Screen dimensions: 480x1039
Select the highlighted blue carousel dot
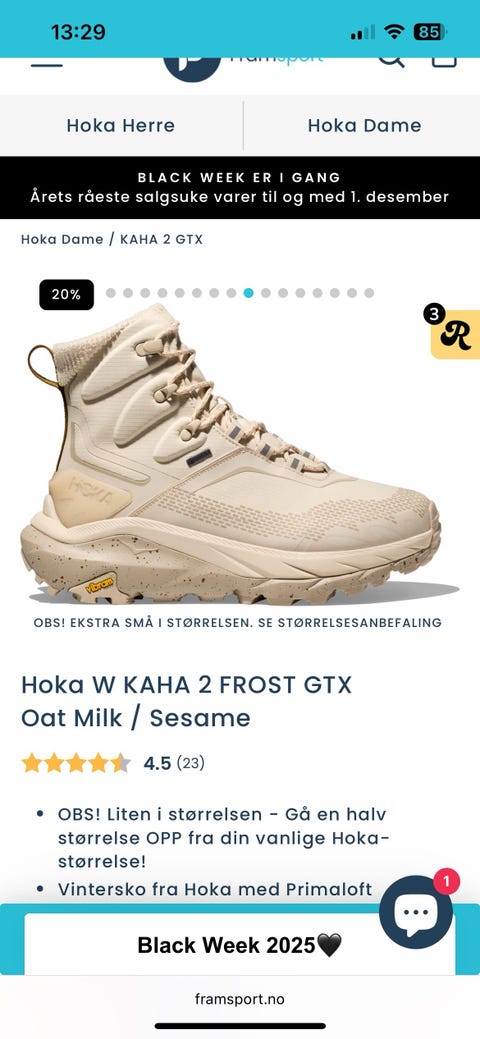pyautogui.click(x=249, y=293)
